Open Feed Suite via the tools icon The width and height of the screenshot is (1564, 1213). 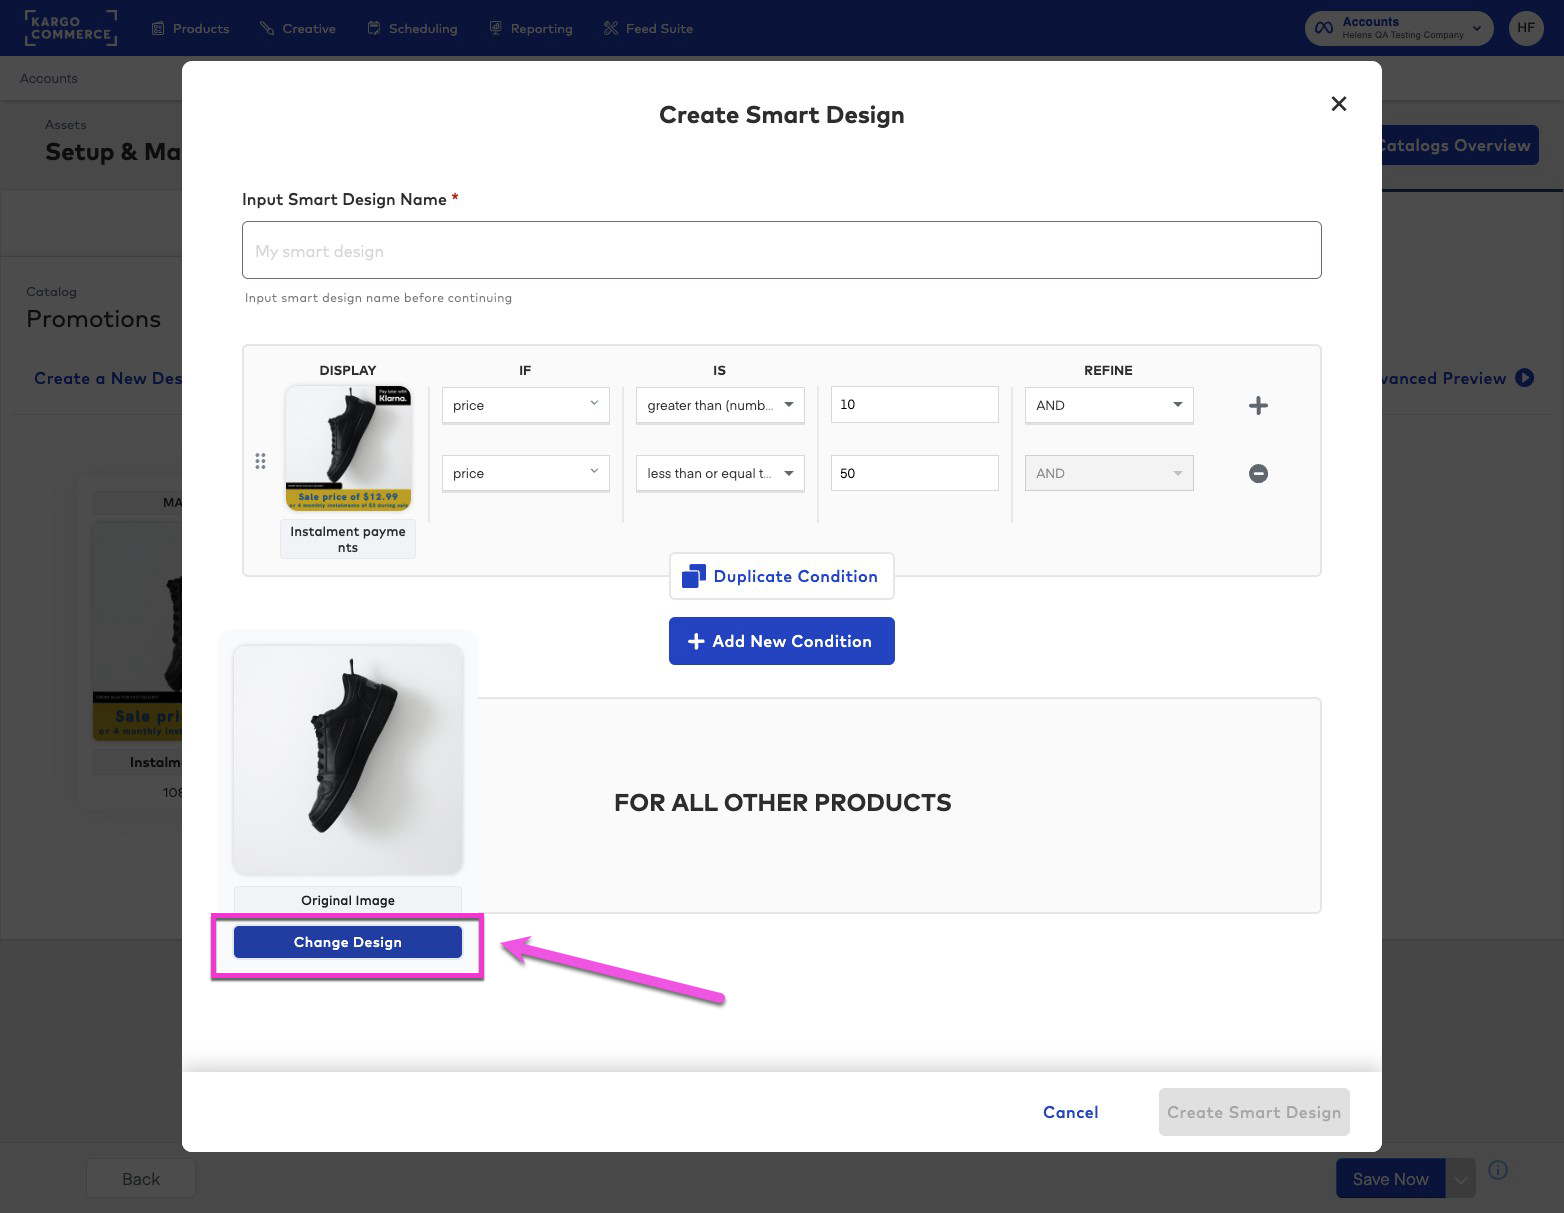tap(610, 28)
